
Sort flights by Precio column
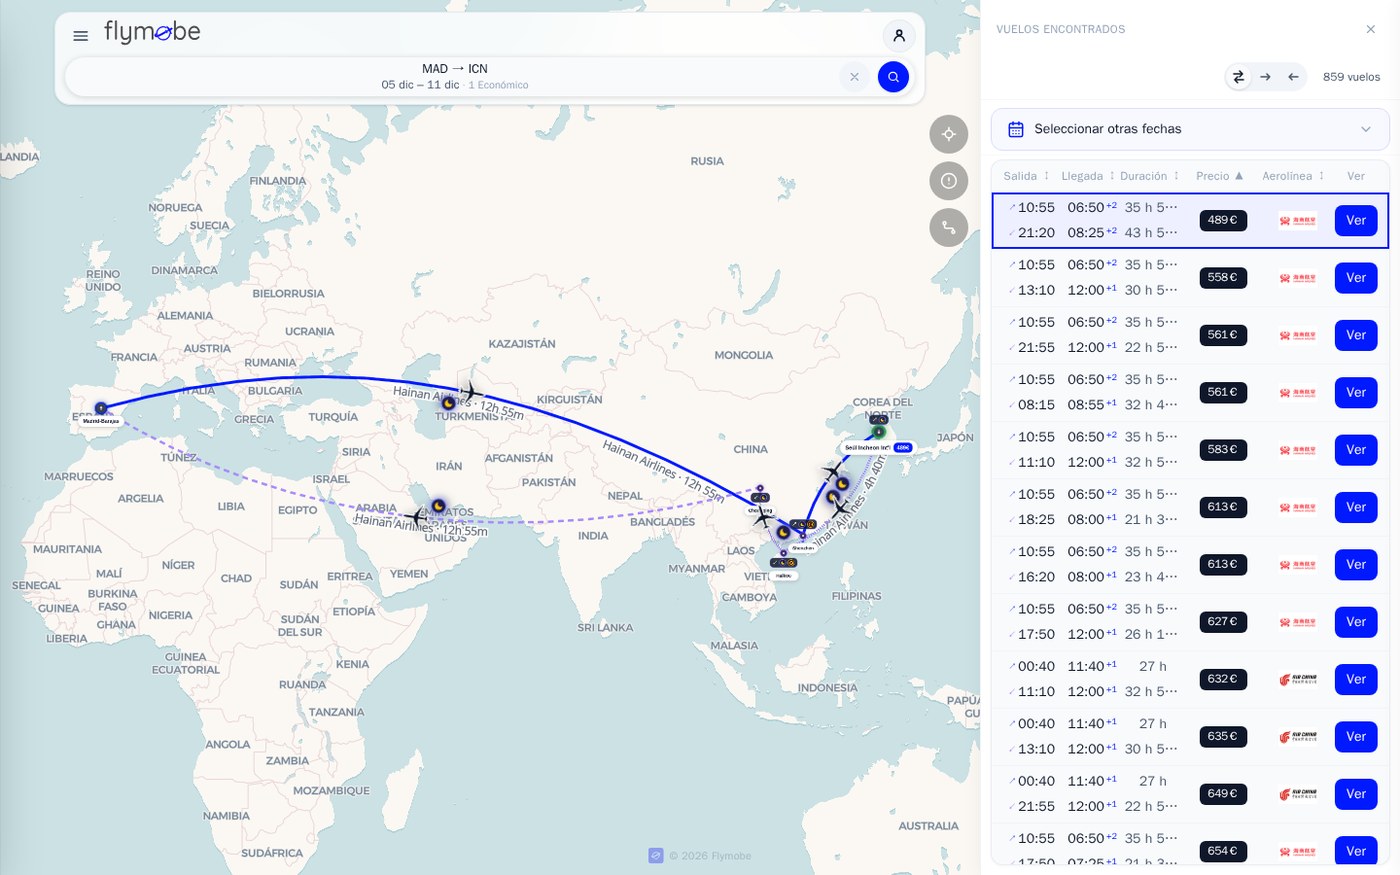coord(1220,176)
